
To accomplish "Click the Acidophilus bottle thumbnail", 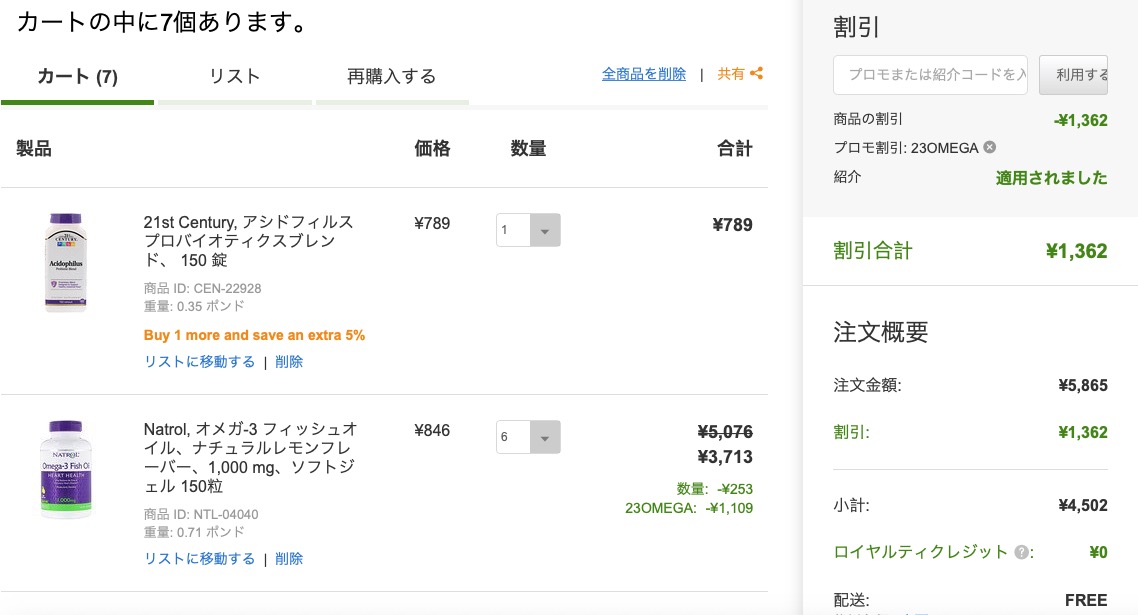I will pos(65,262).
